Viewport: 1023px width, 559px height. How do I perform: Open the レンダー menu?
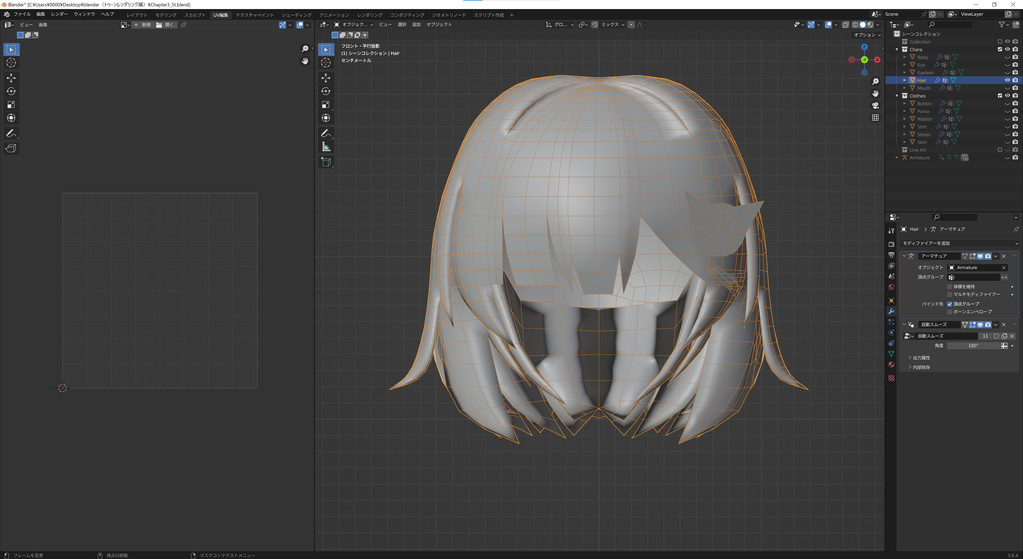click(60, 15)
